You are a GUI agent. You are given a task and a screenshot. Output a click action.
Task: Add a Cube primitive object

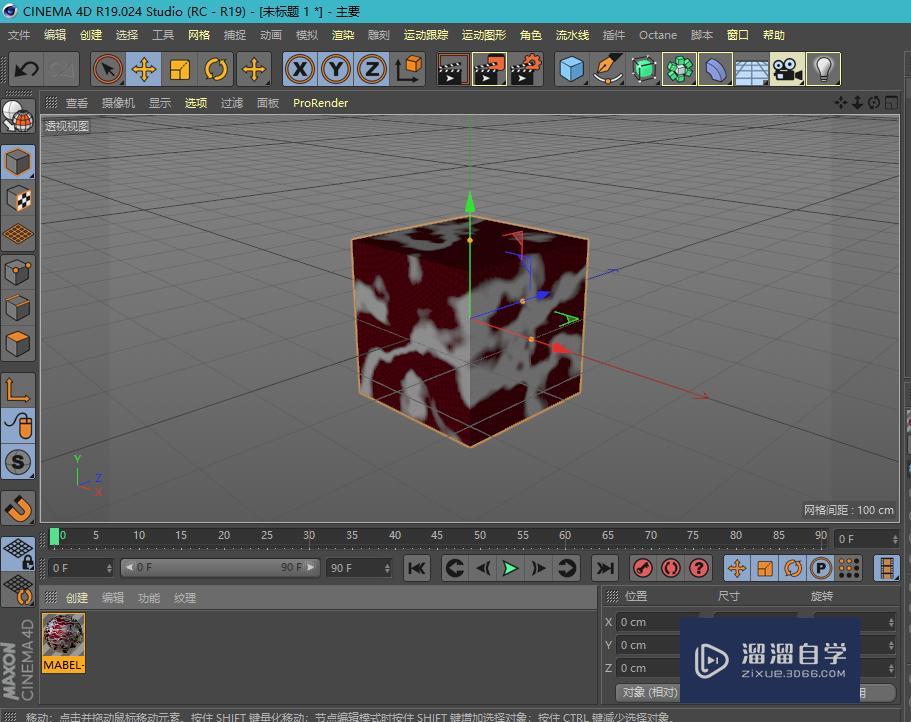click(572, 69)
